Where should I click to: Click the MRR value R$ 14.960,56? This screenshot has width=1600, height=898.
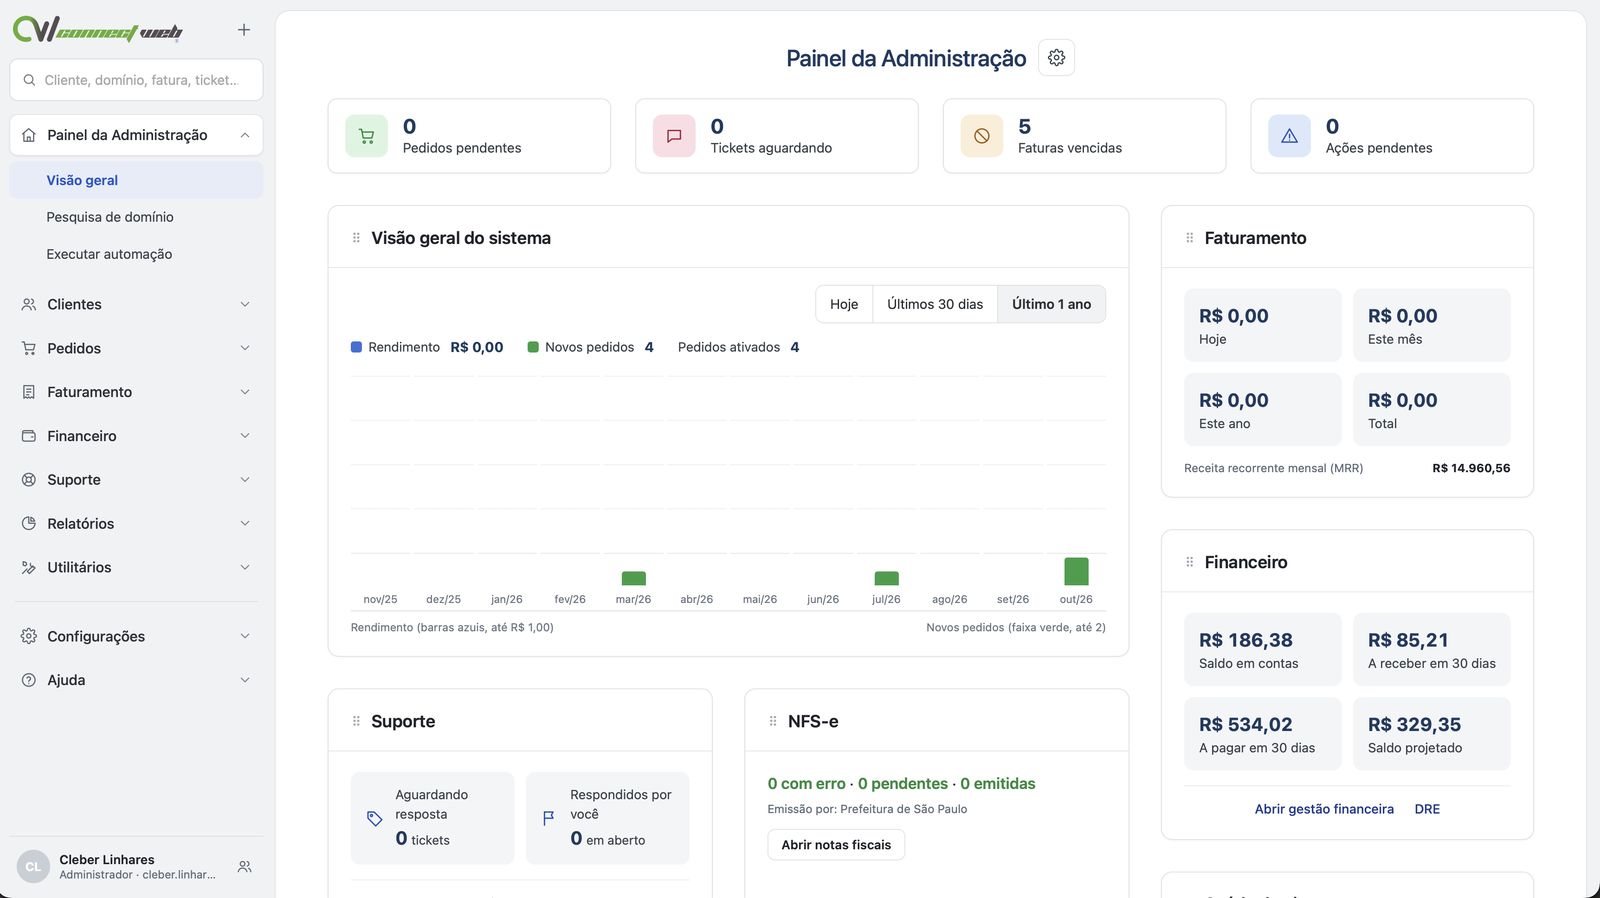(1471, 468)
